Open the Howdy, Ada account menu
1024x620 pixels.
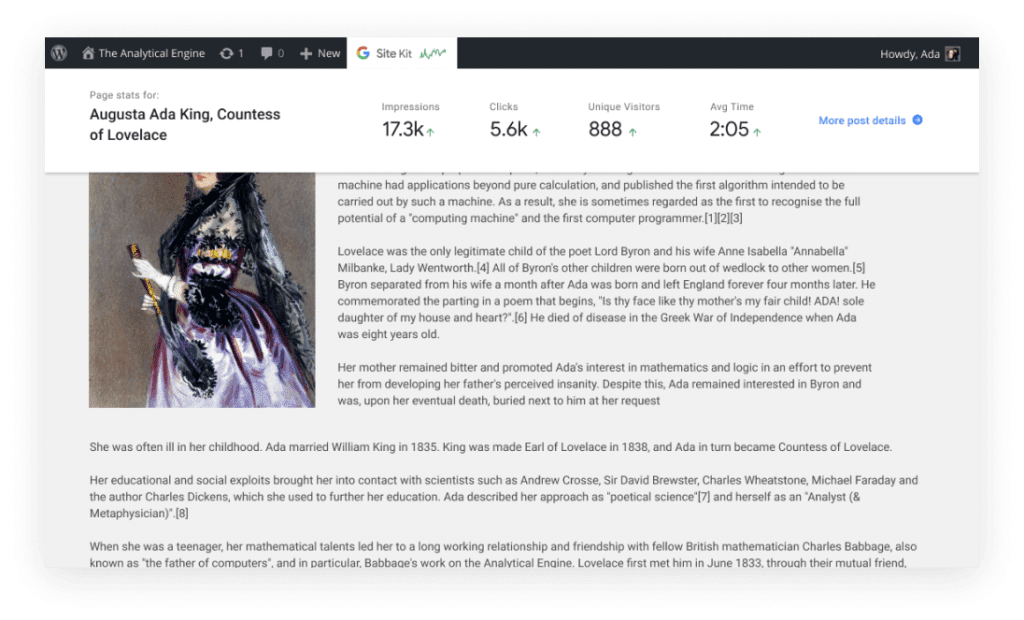point(910,54)
